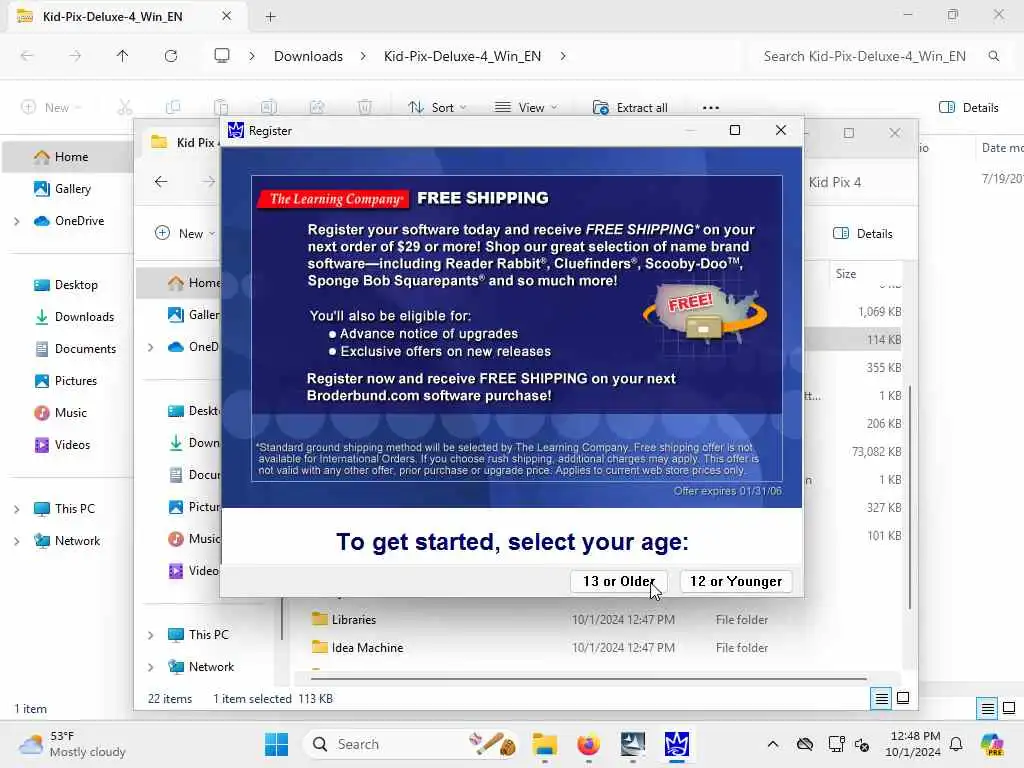Select Home in left navigation pane

point(69,157)
